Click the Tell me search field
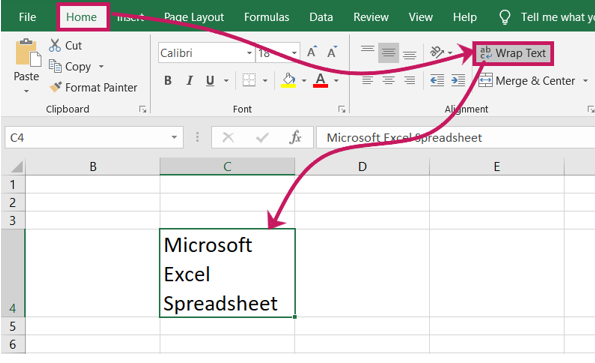Image resolution: width=595 pixels, height=363 pixels. pyautogui.click(x=557, y=17)
